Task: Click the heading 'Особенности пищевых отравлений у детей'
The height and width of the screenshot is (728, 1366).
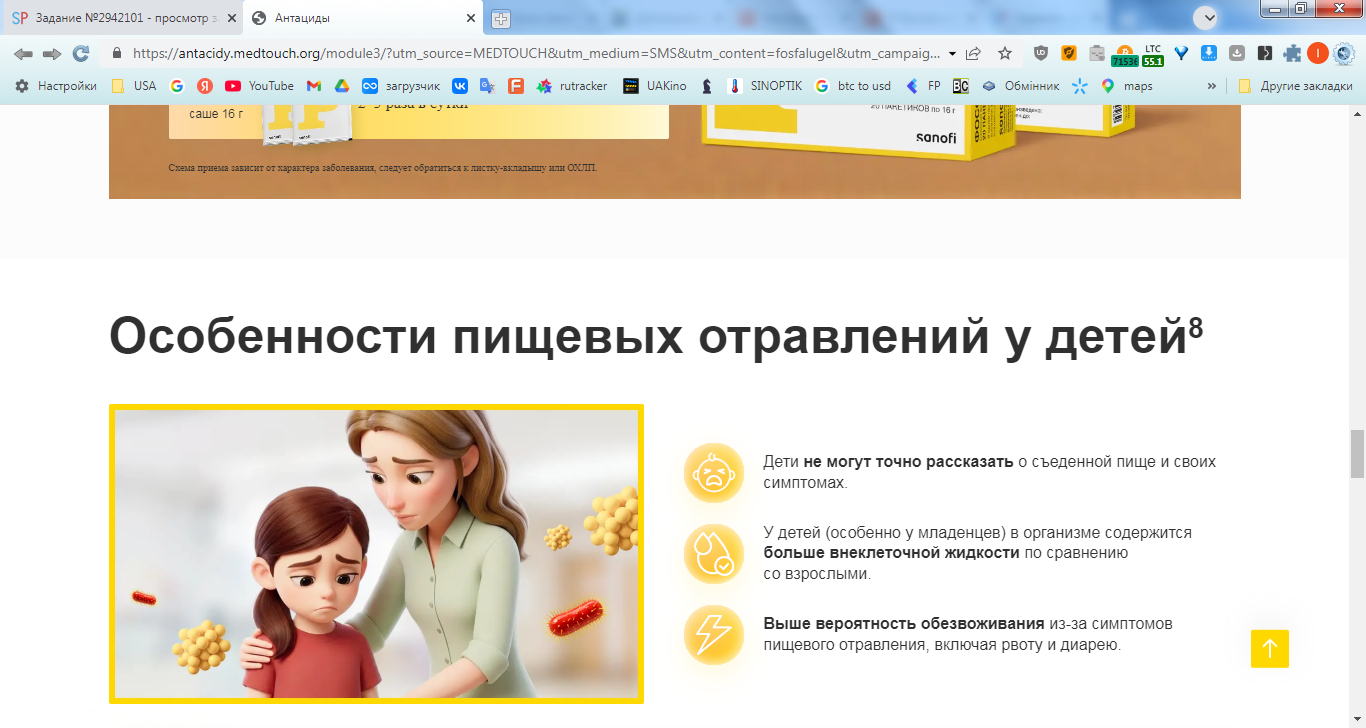Action: pos(656,336)
